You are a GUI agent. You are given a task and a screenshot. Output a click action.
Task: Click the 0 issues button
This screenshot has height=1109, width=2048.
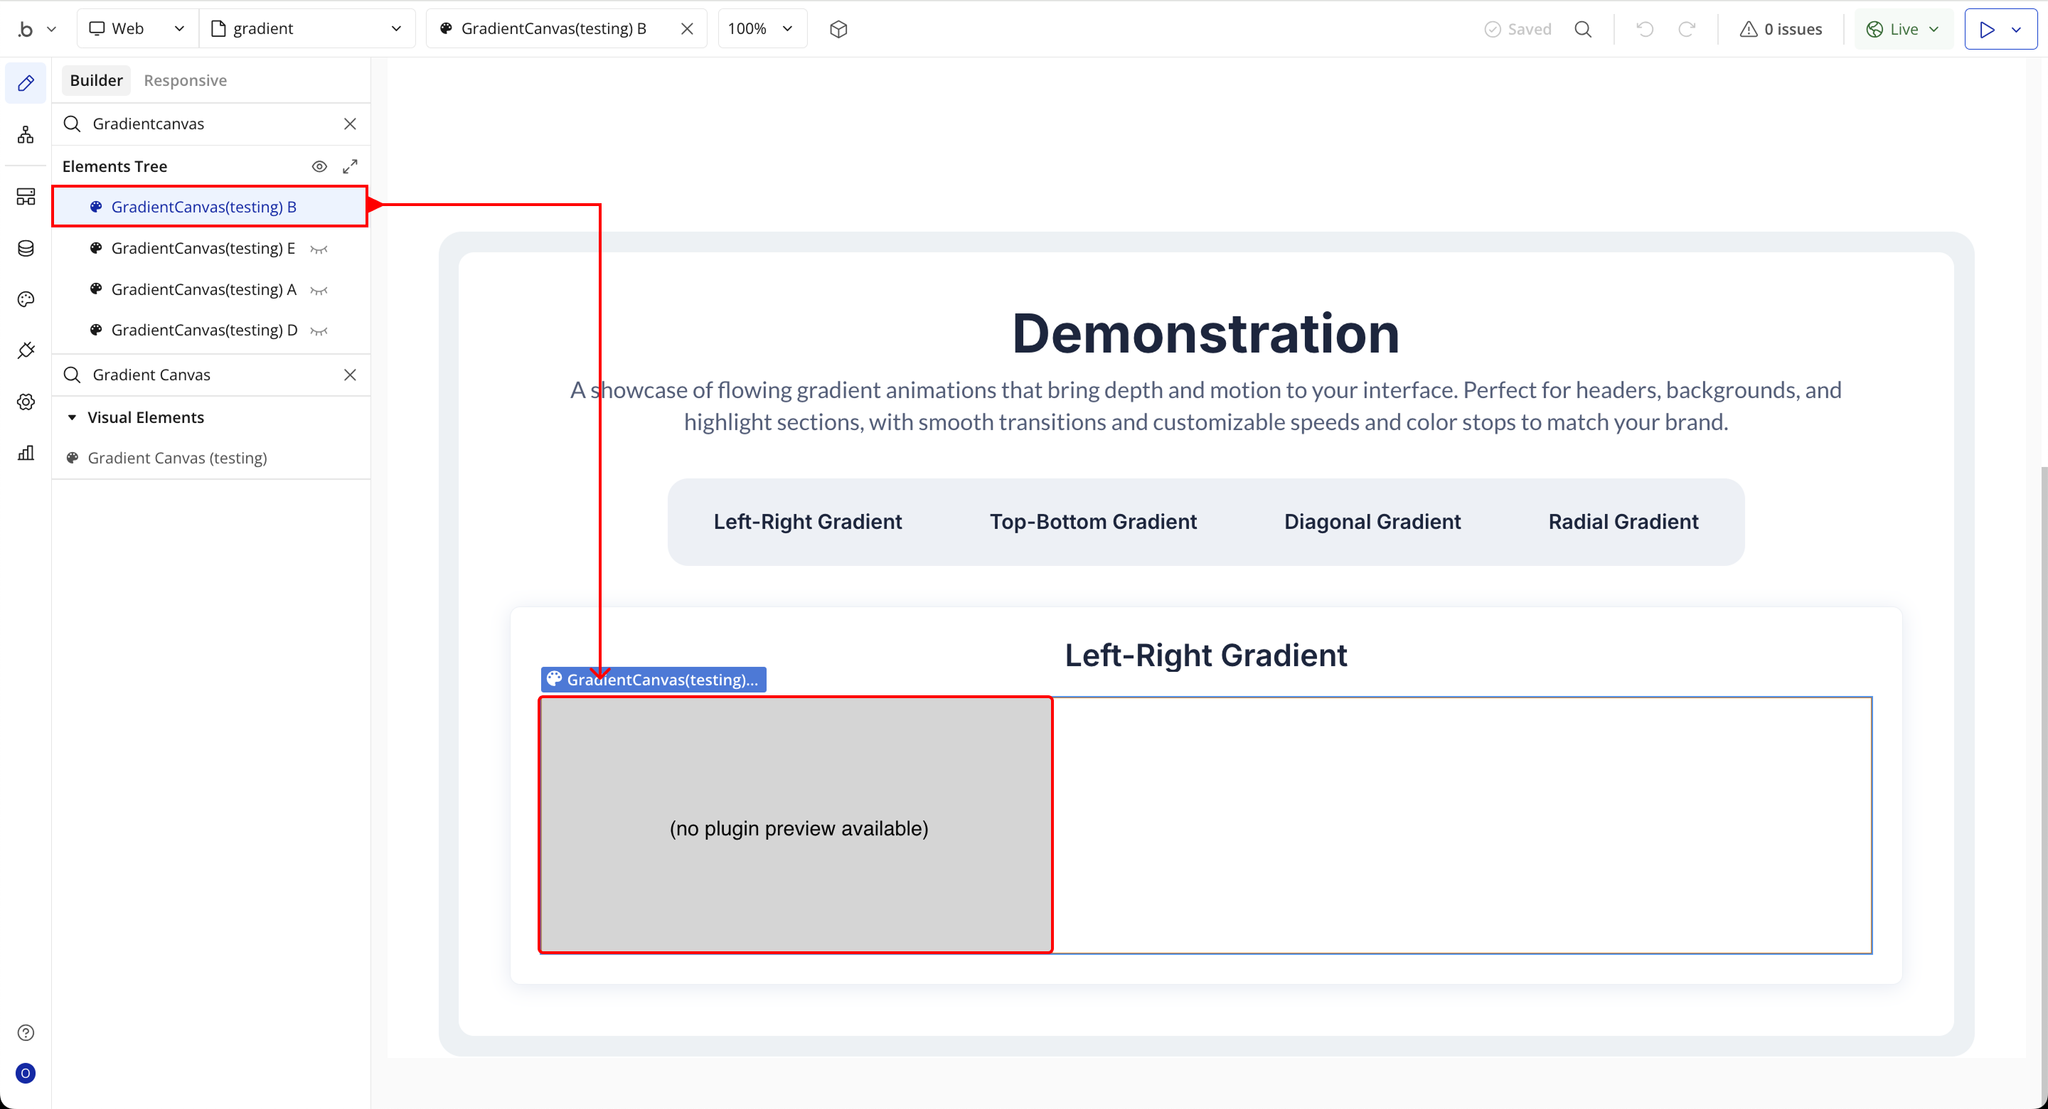point(1781,29)
